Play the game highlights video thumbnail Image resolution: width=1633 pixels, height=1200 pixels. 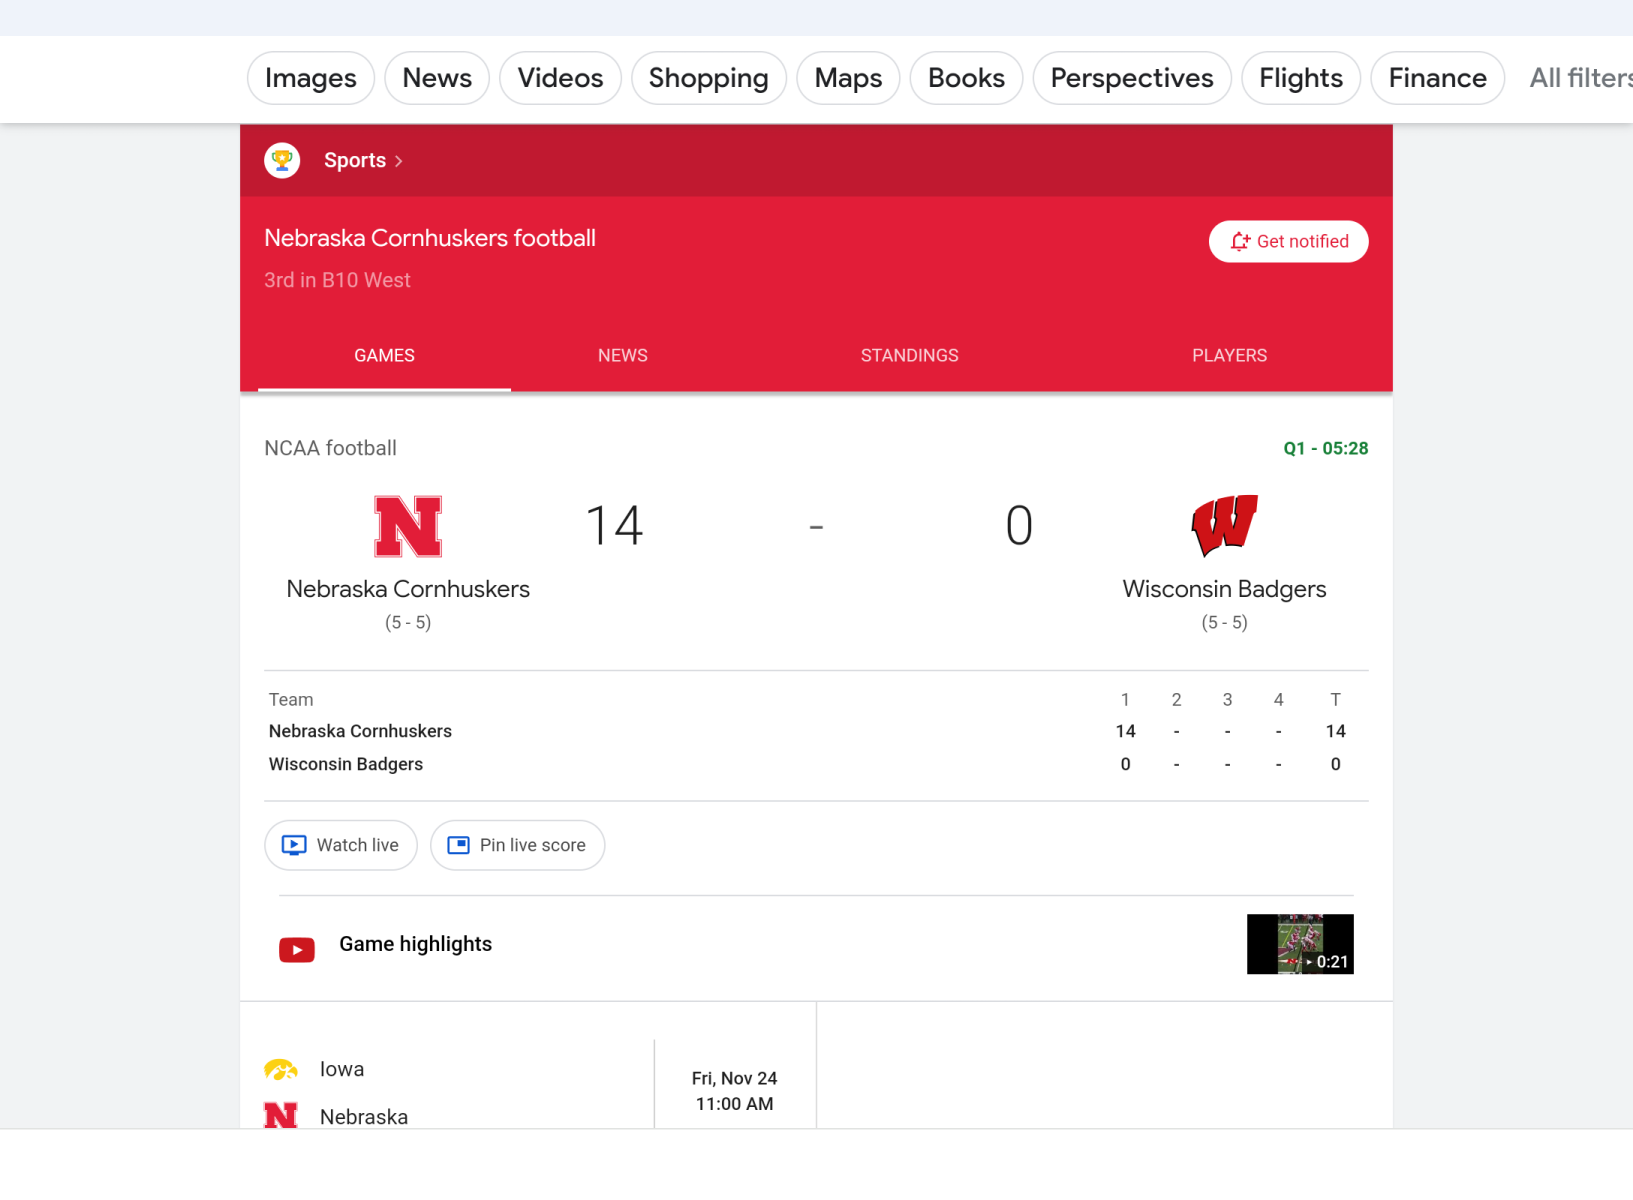click(1299, 944)
